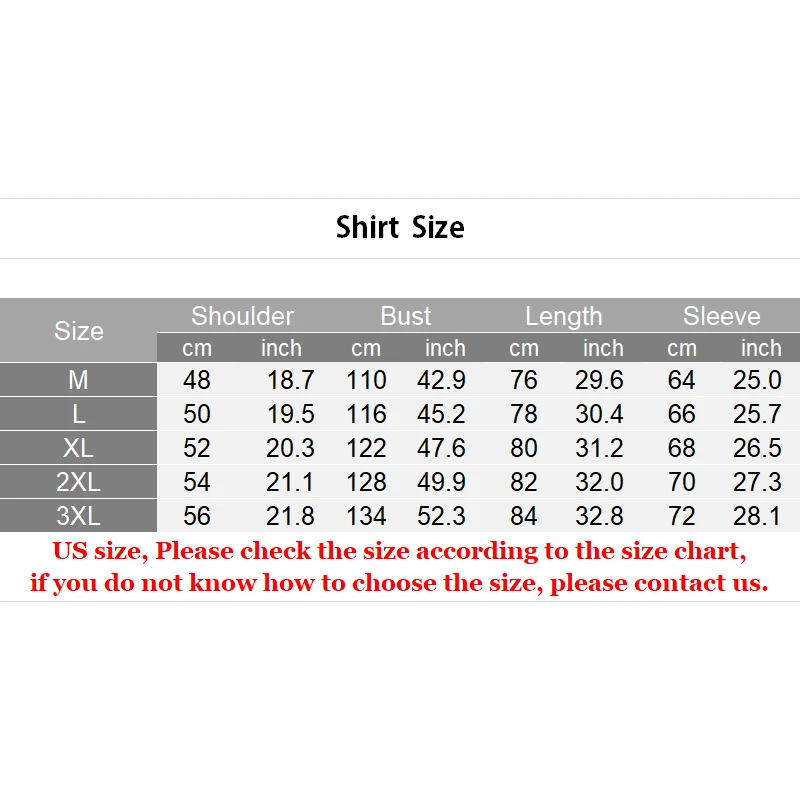Select the Bust column header
This screenshot has width=800, height=800.
tap(405, 316)
